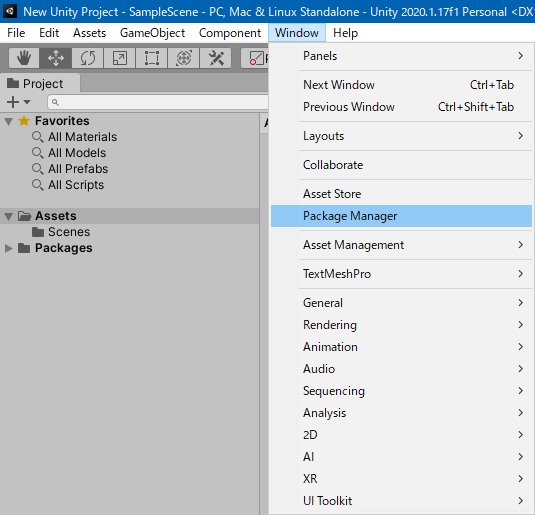
Task: Expand the Rendering submenu
Action: pyautogui.click(x=401, y=325)
